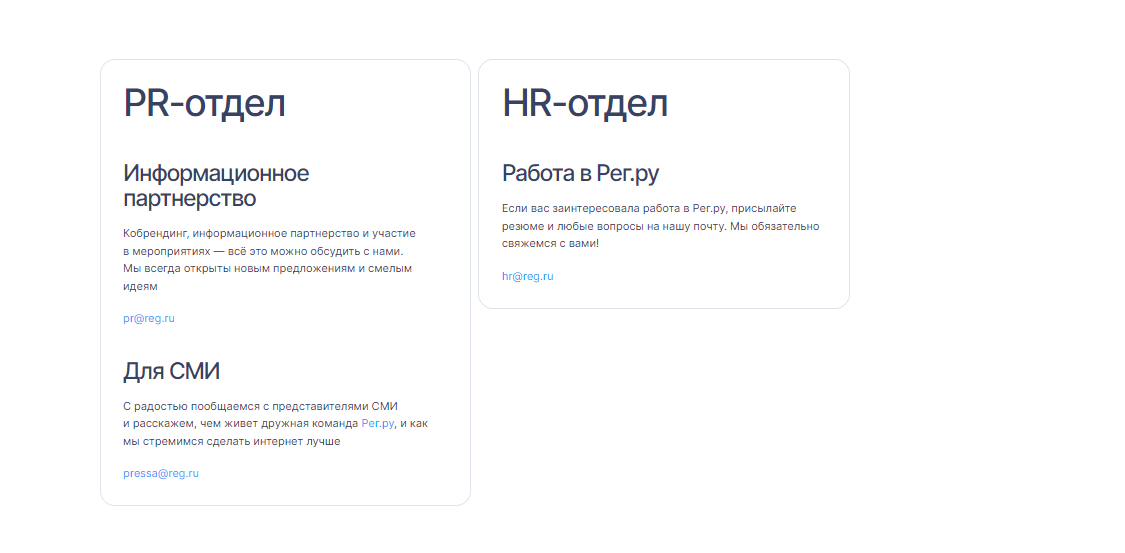Follow the Рег.ру link in Для СМИ text

[378, 423]
